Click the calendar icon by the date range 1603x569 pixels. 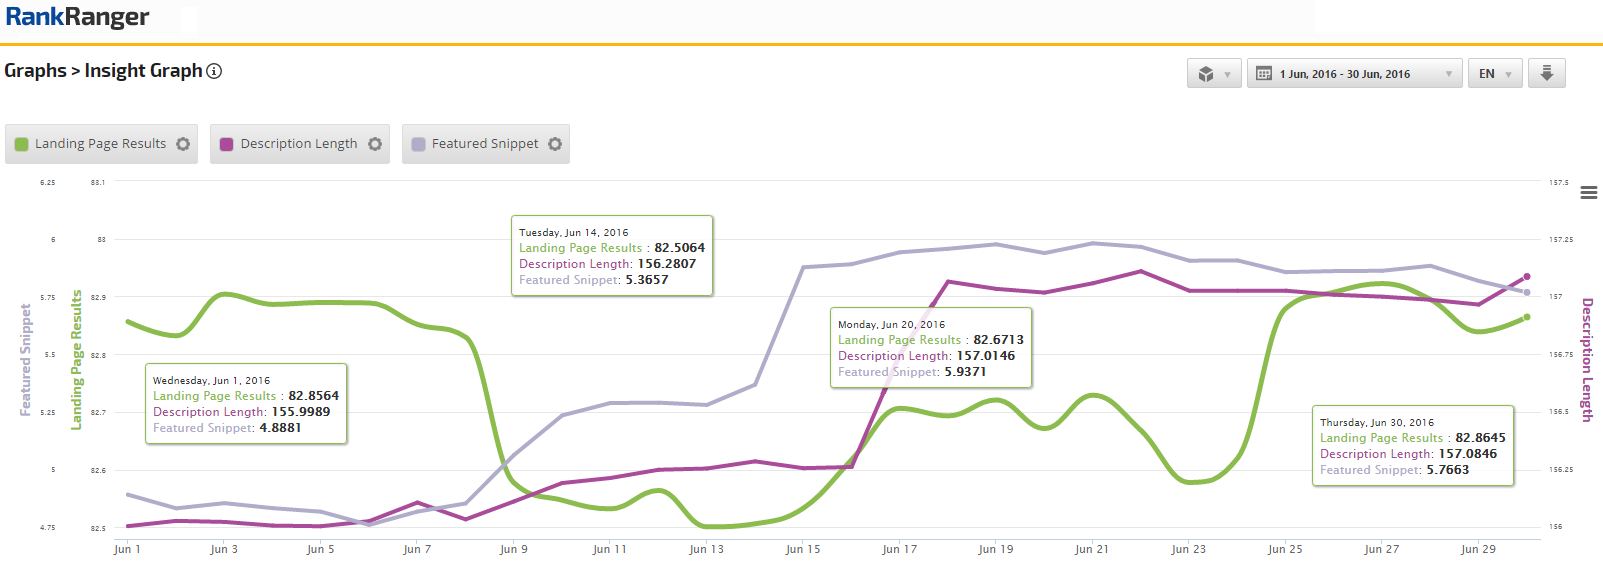[1264, 74]
